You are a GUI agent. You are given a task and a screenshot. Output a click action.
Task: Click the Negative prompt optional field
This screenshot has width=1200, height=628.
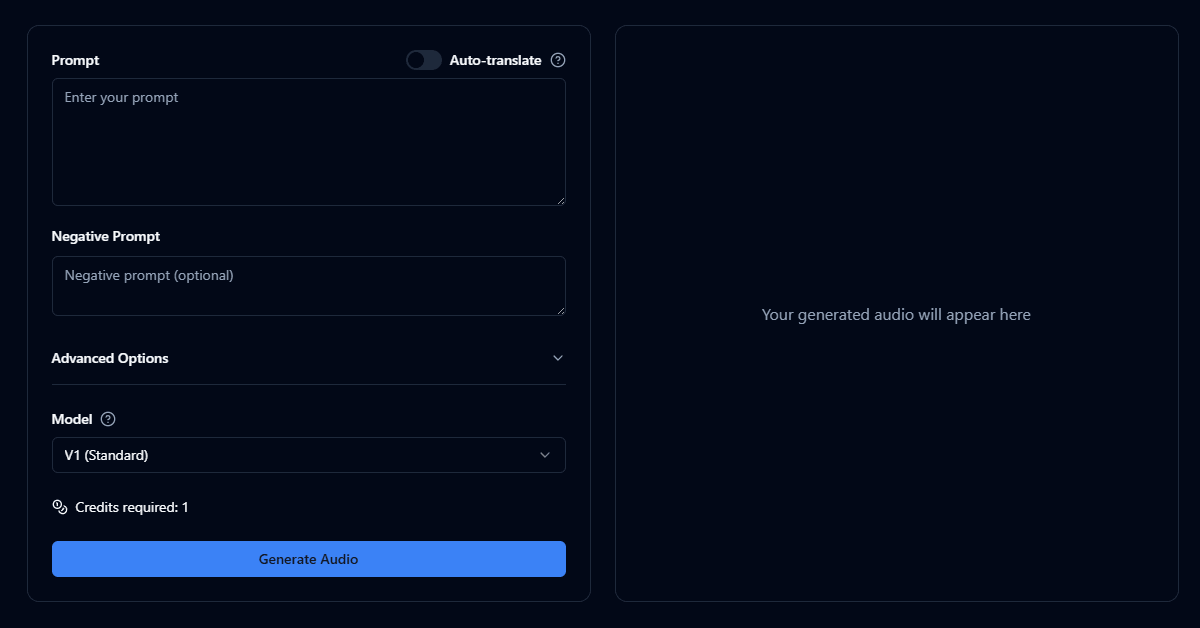[x=308, y=285]
